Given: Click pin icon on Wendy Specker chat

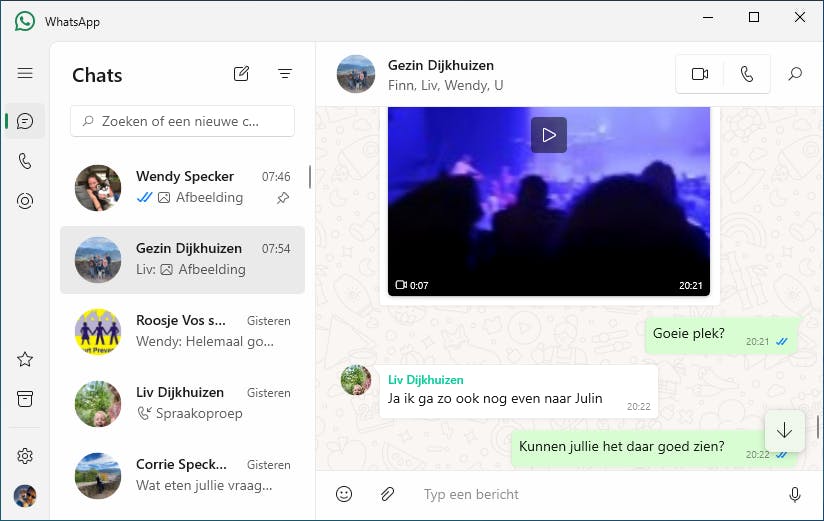Looking at the screenshot, I should [283, 198].
